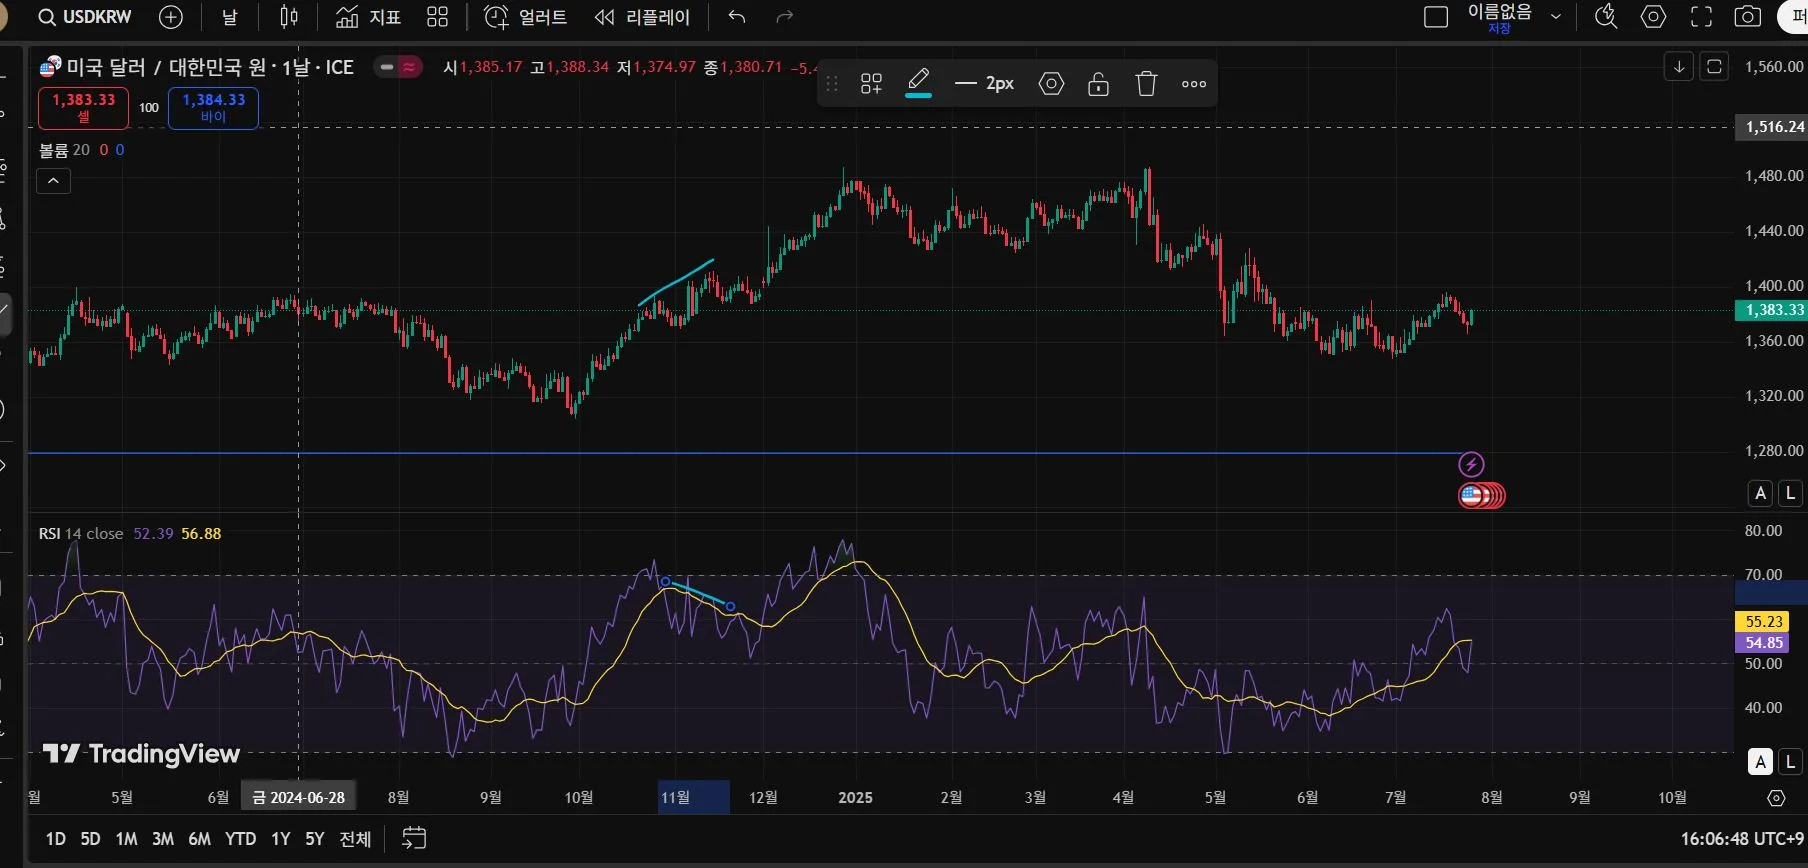Open the line color pencil swatch
The height and width of the screenshot is (868, 1808).
918,82
